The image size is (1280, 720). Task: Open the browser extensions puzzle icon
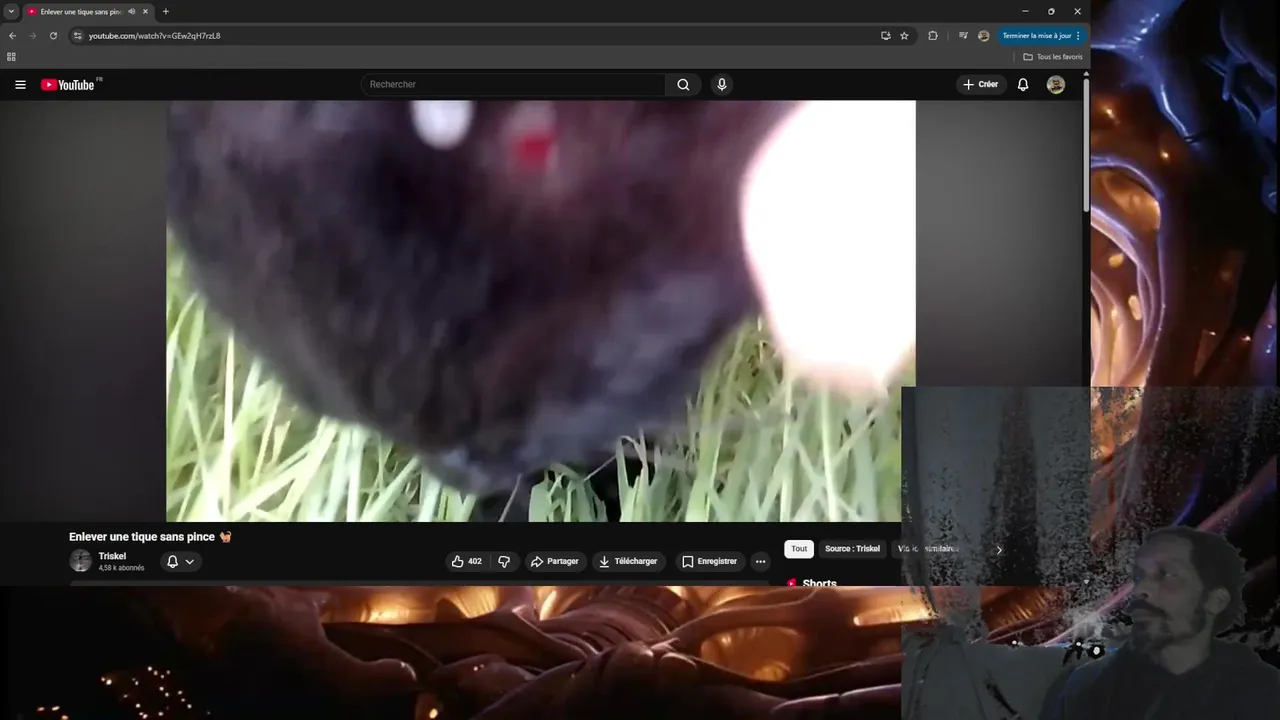tap(933, 36)
